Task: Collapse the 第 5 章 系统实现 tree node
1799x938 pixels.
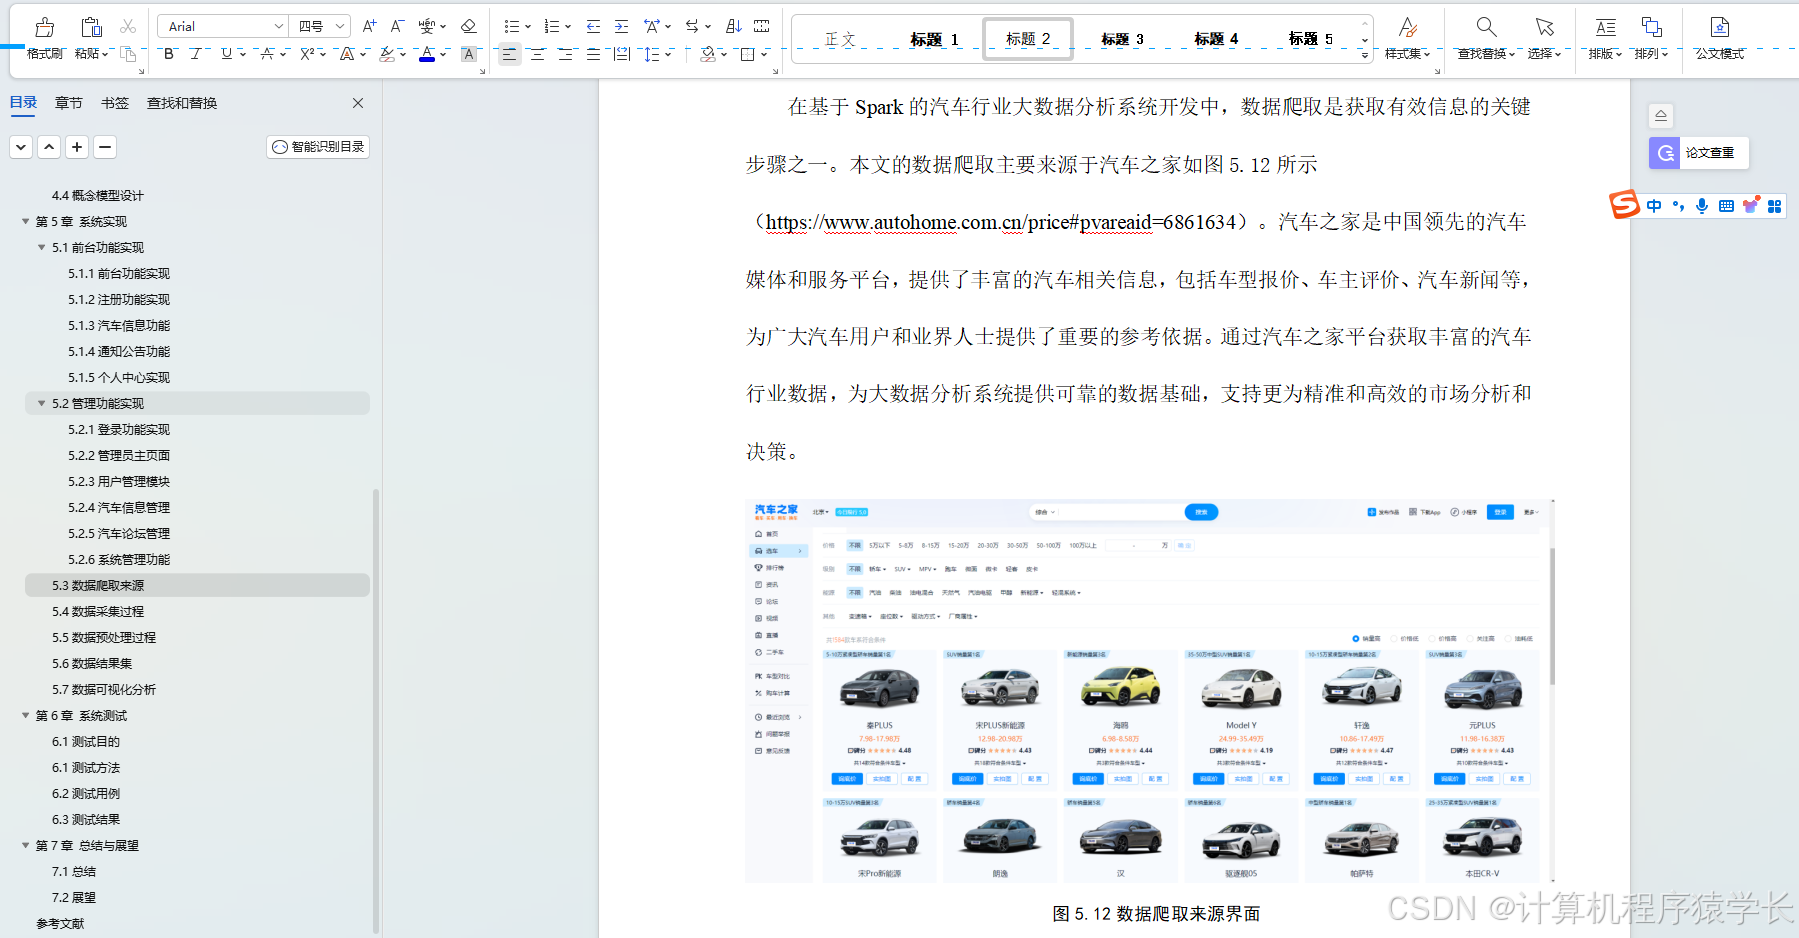Action: (26, 221)
